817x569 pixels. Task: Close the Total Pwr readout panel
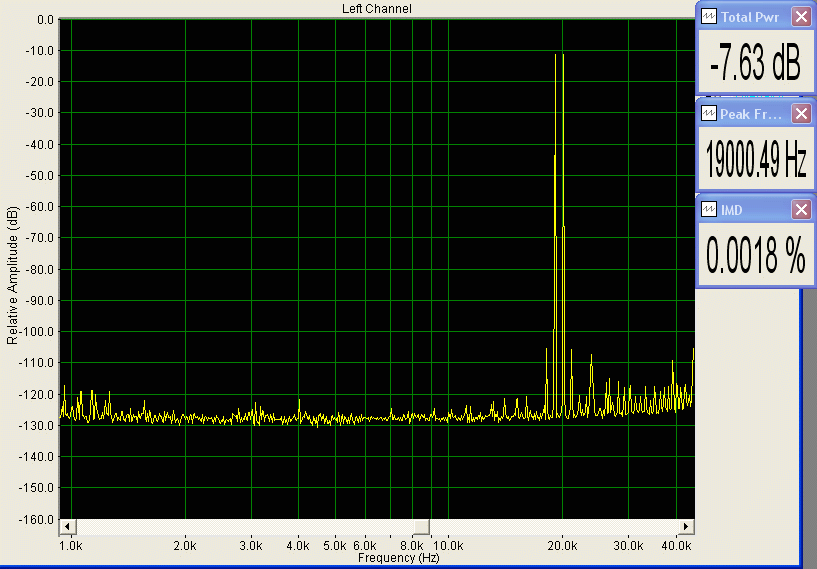pyautogui.click(x=801, y=17)
